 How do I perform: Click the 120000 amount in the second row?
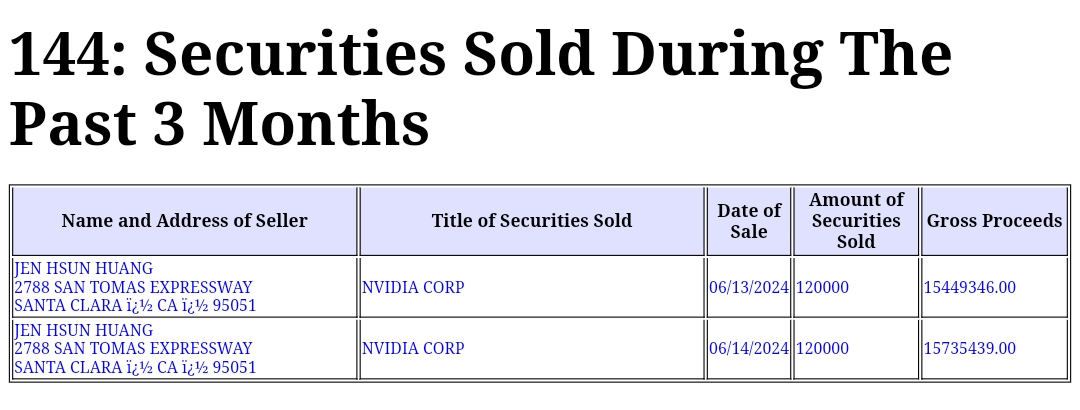click(822, 349)
